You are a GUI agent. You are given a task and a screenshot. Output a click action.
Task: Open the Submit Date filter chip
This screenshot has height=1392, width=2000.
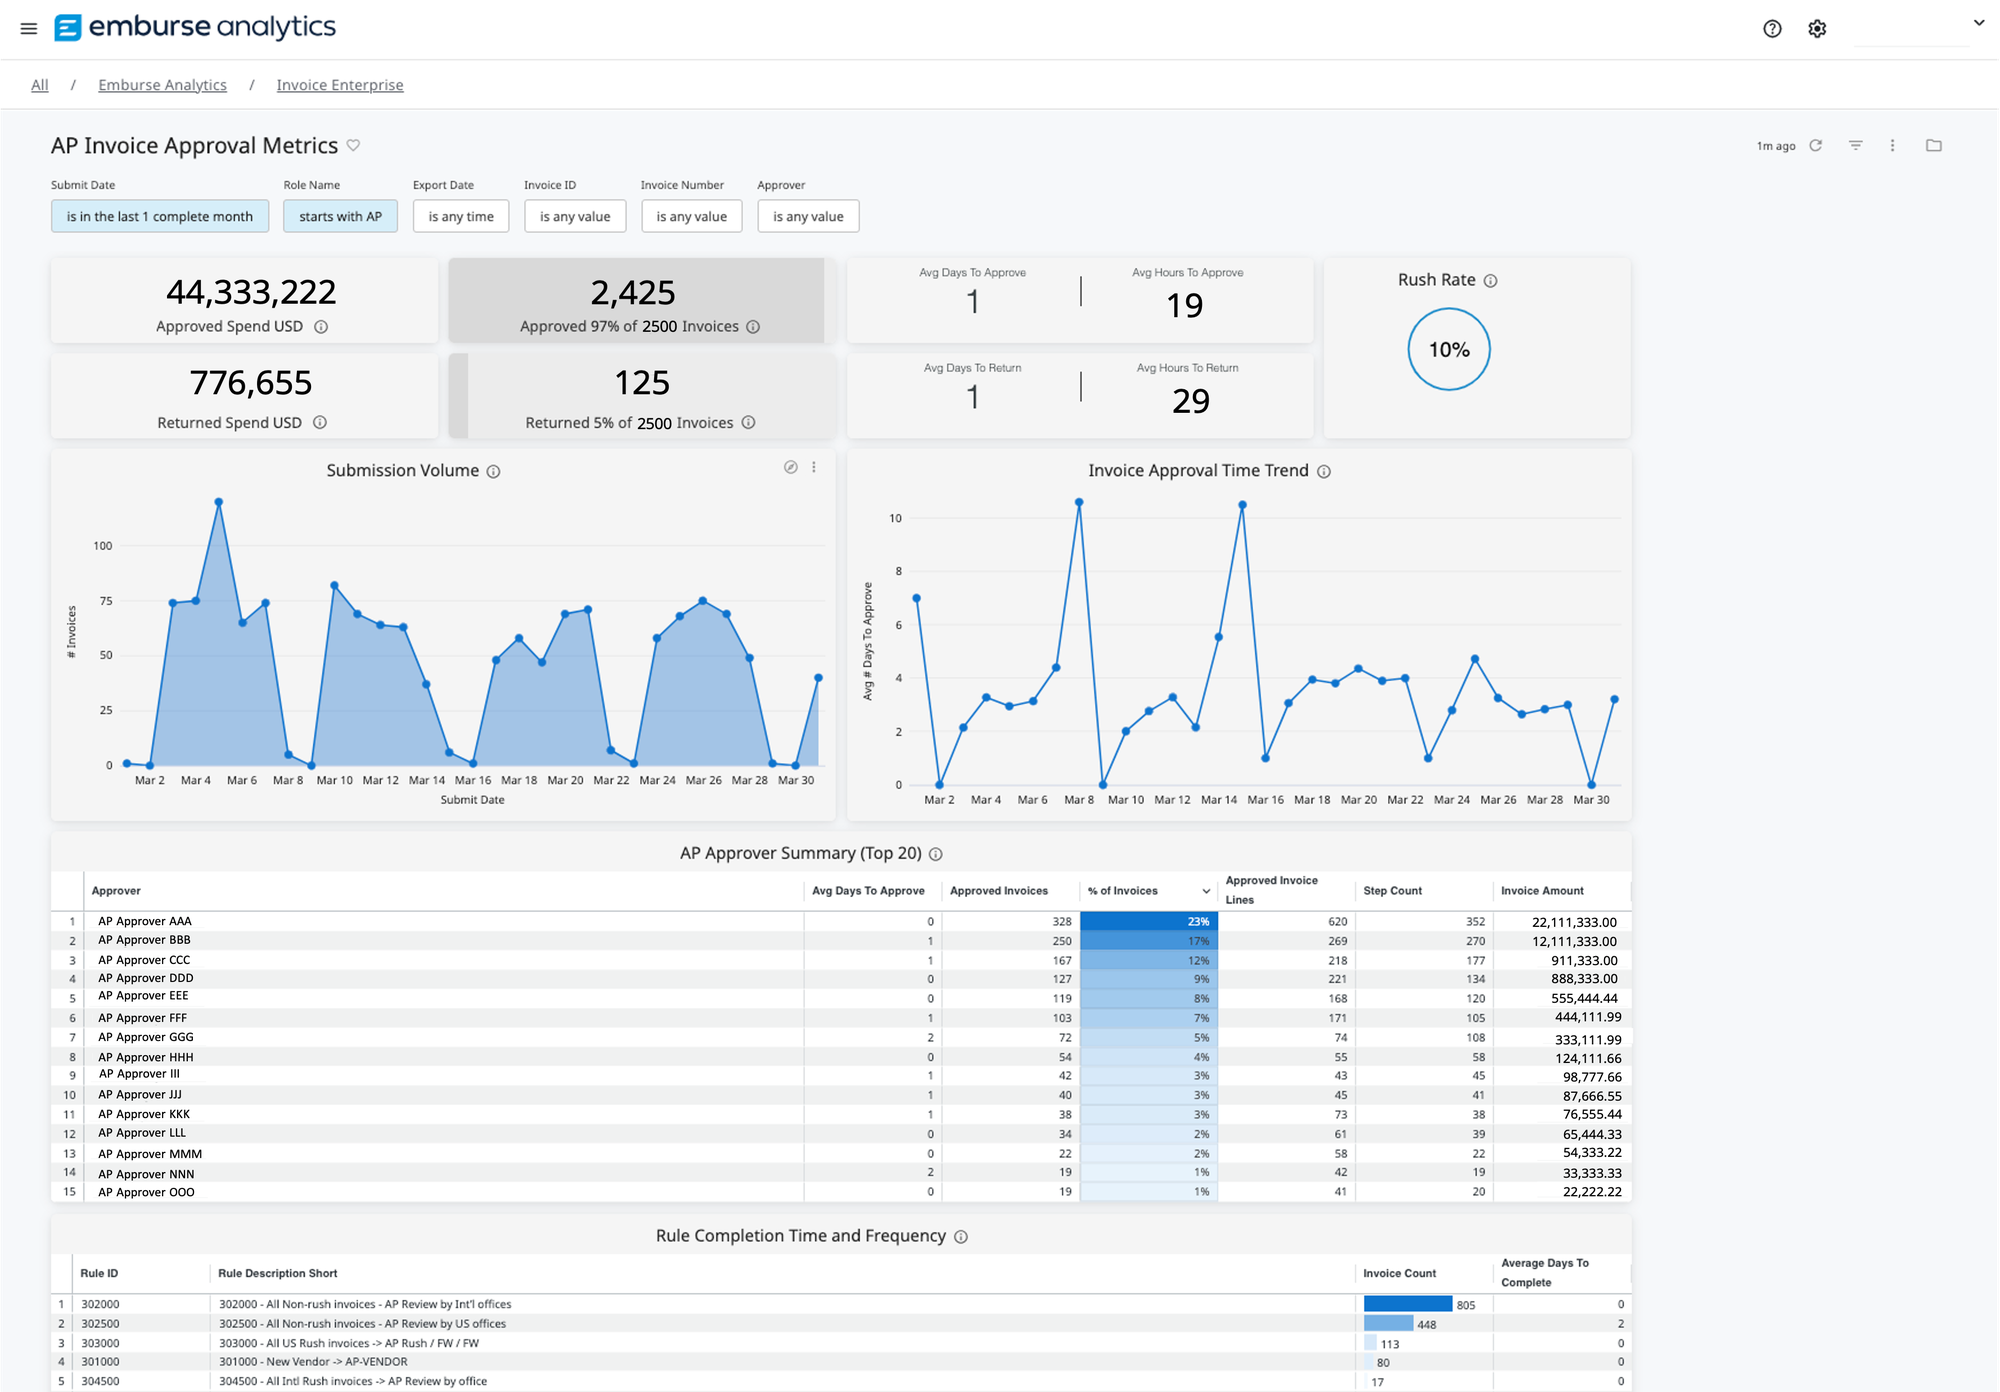159,216
